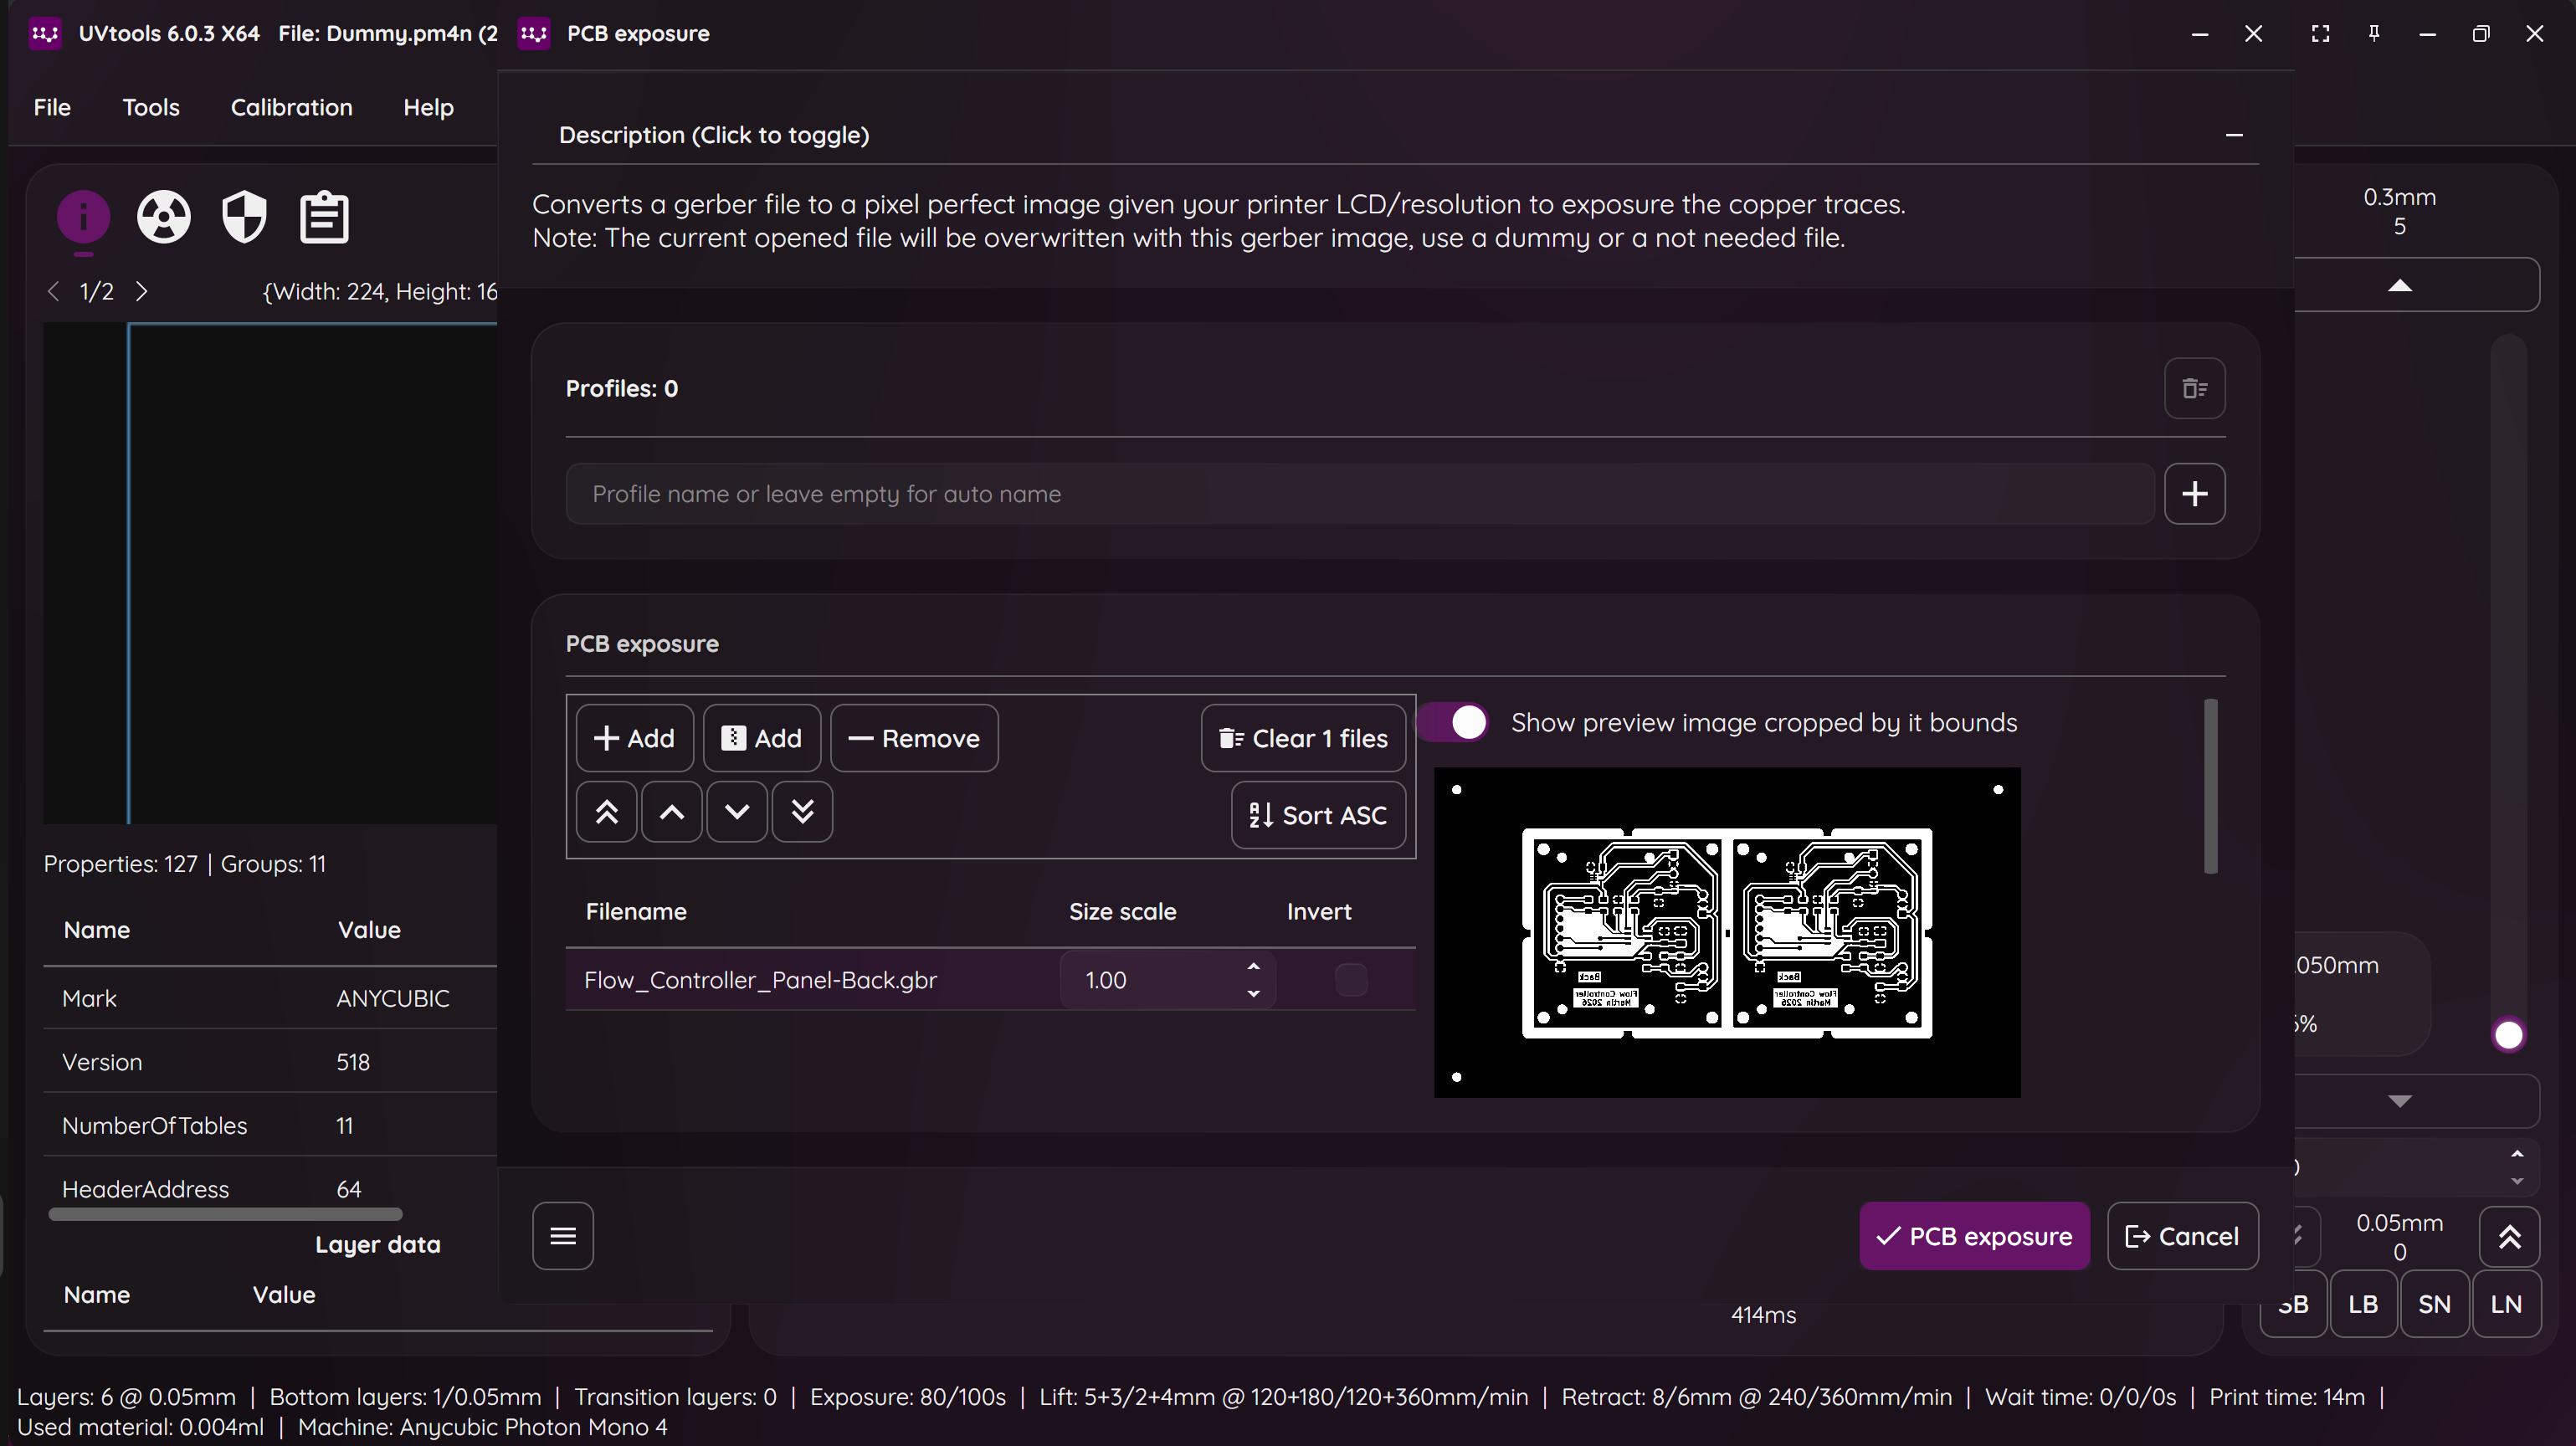The image size is (2576, 1446).
Task: Move file to bottom with double-down arrows
Action: [802, 812]
